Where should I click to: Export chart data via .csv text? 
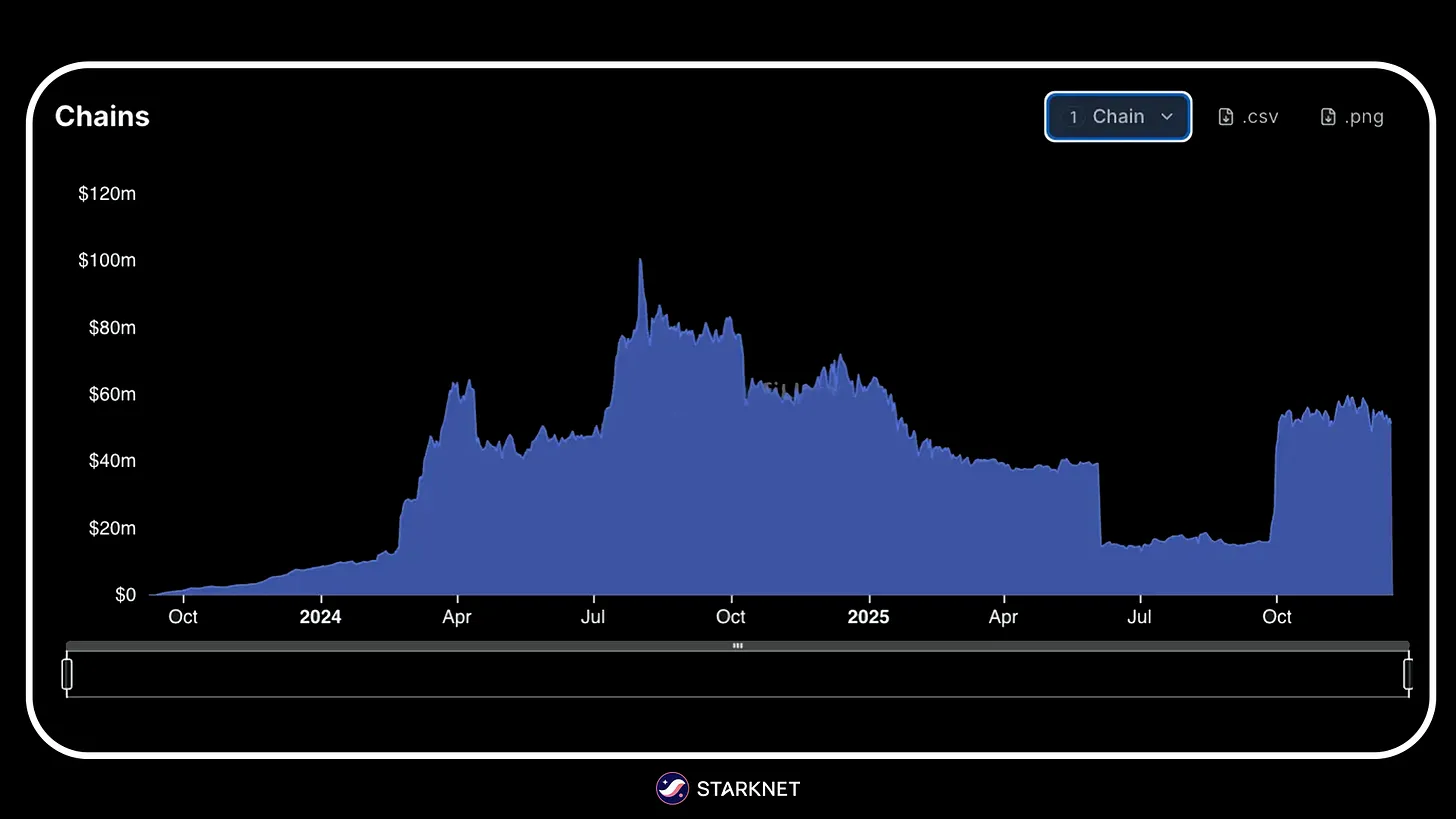[1260, 117]
